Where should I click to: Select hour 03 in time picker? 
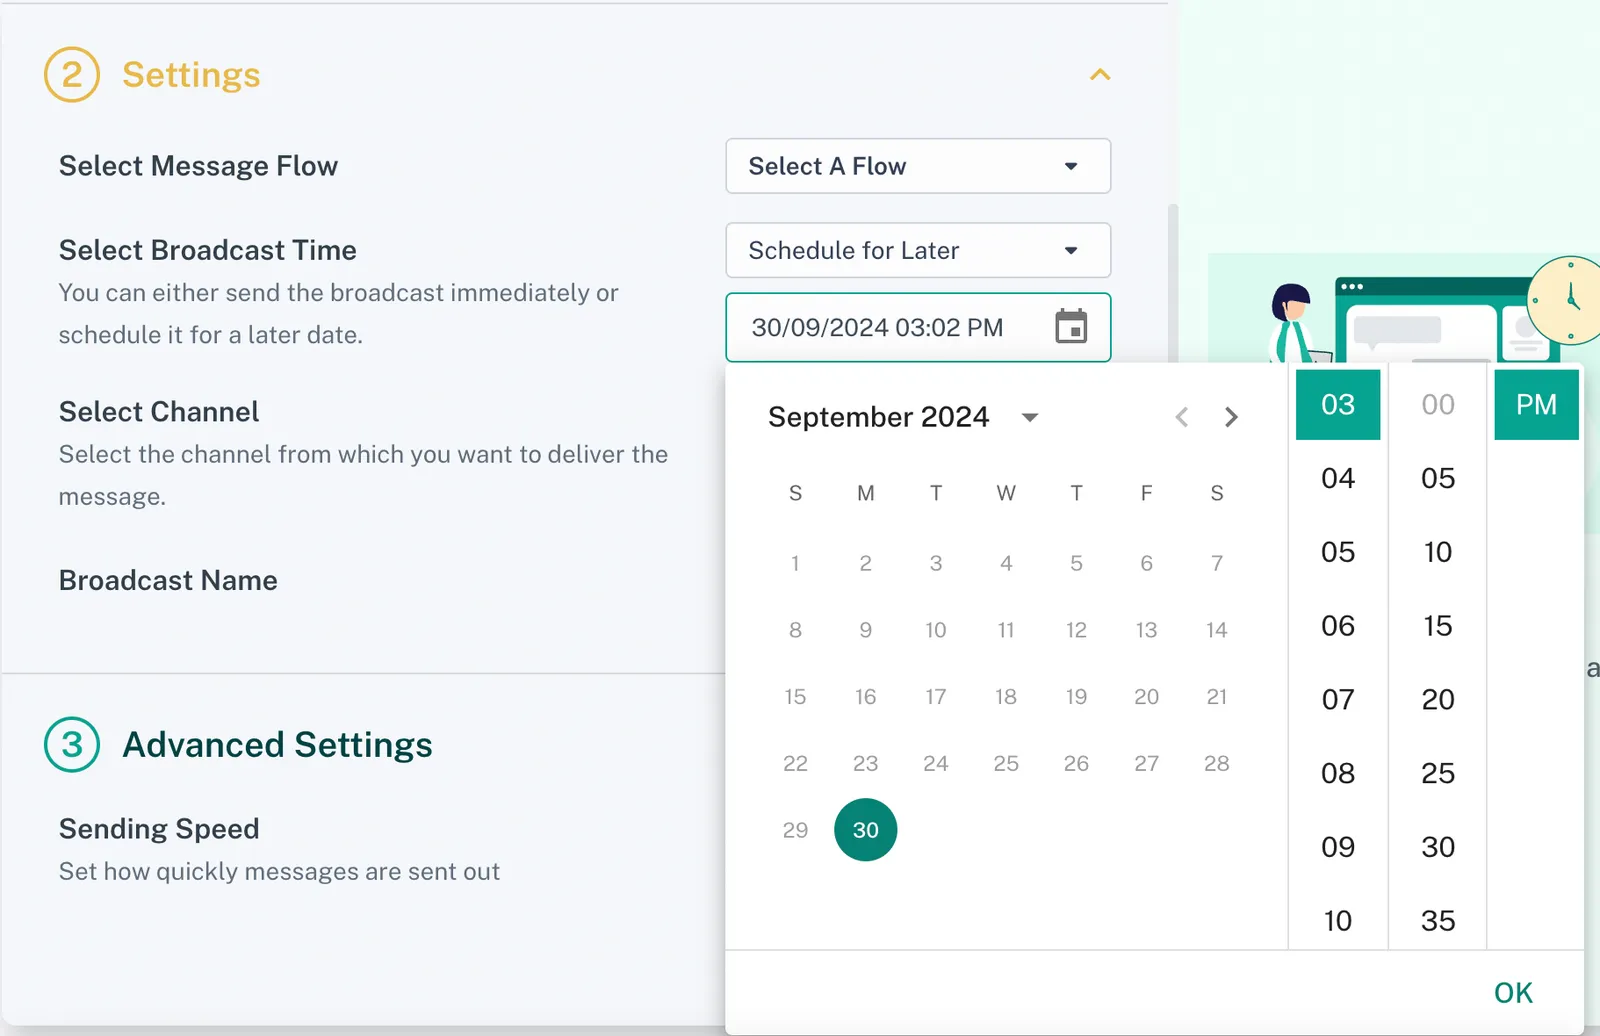1337,405
